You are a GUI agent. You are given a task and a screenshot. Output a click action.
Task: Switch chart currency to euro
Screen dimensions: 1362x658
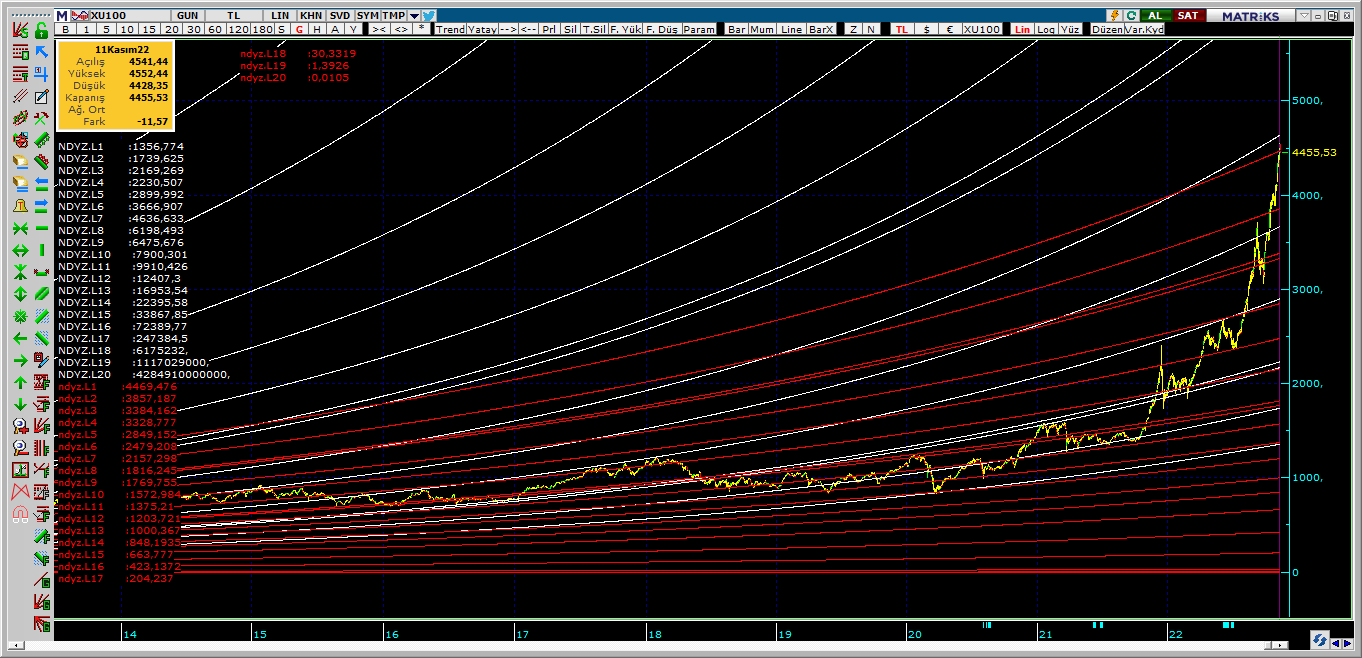(x=949, y=29)
